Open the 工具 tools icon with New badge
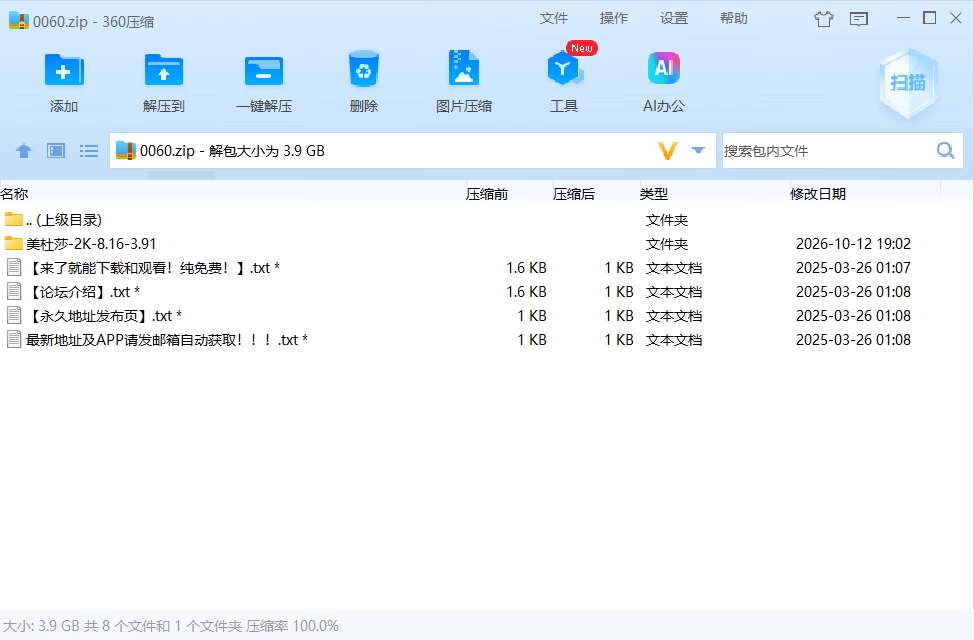974x640 pixels. (x=564, y=68)
